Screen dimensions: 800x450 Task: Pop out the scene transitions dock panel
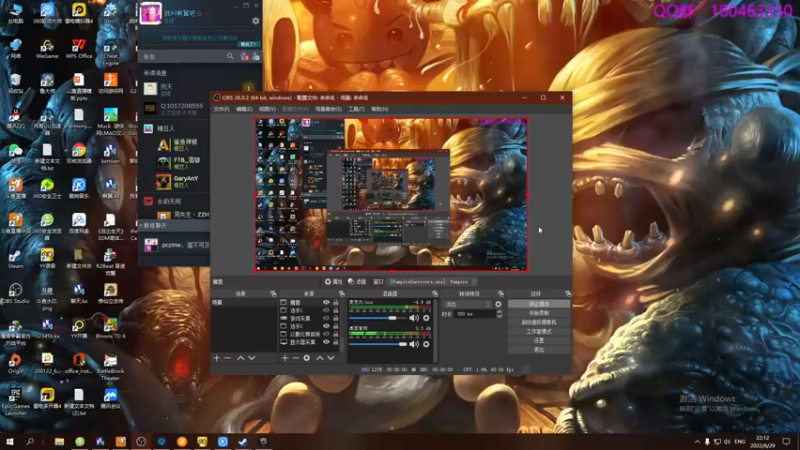[x=501, y=294]
